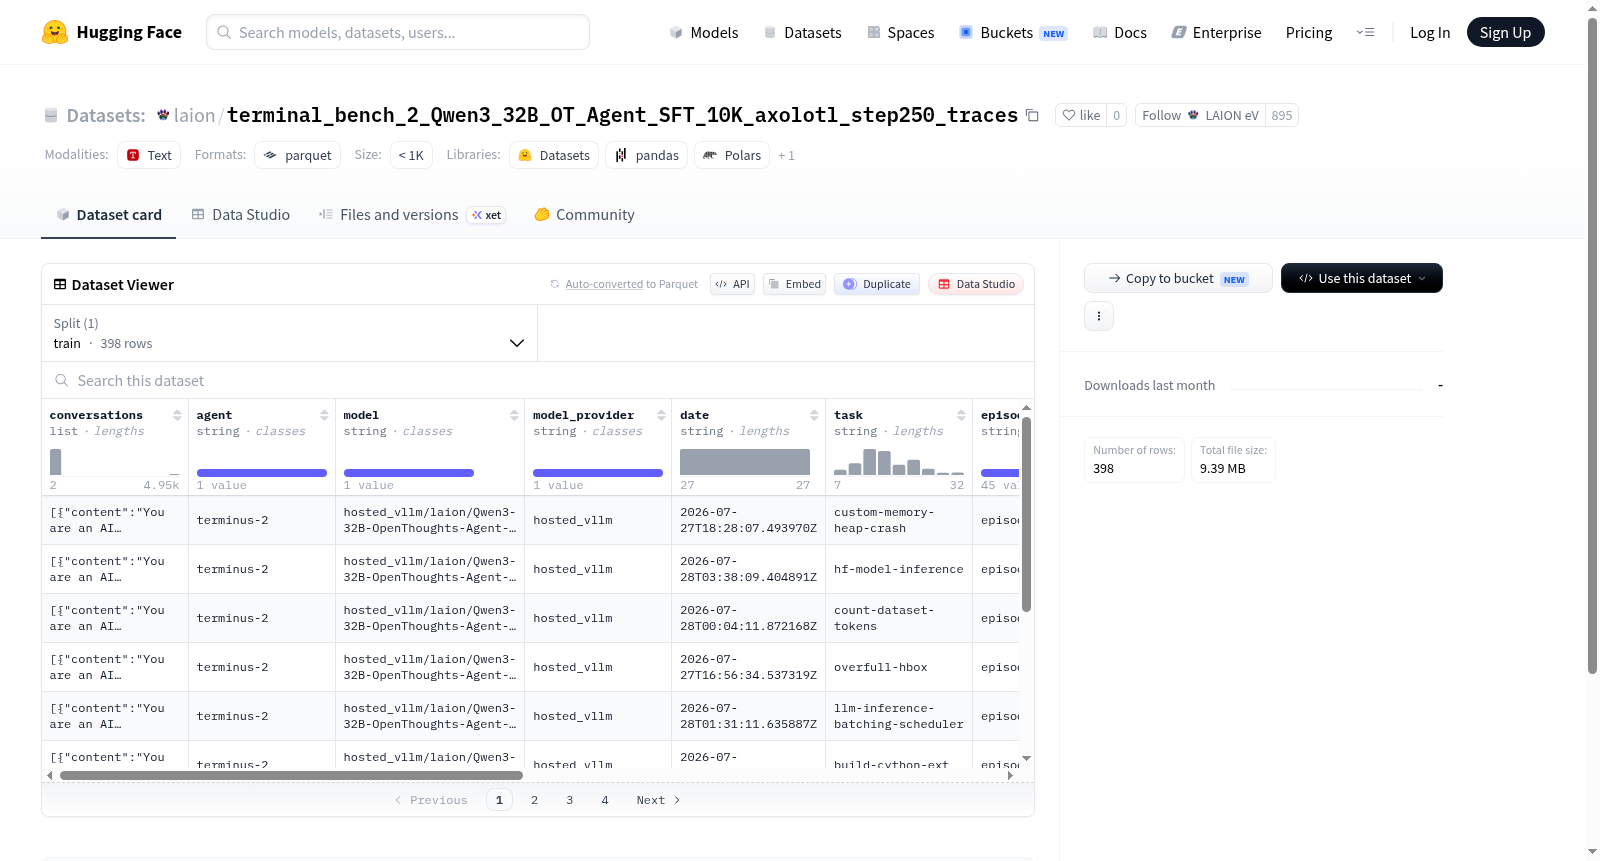Open the Community tab
1600x861 pixels.
(584, 215)
